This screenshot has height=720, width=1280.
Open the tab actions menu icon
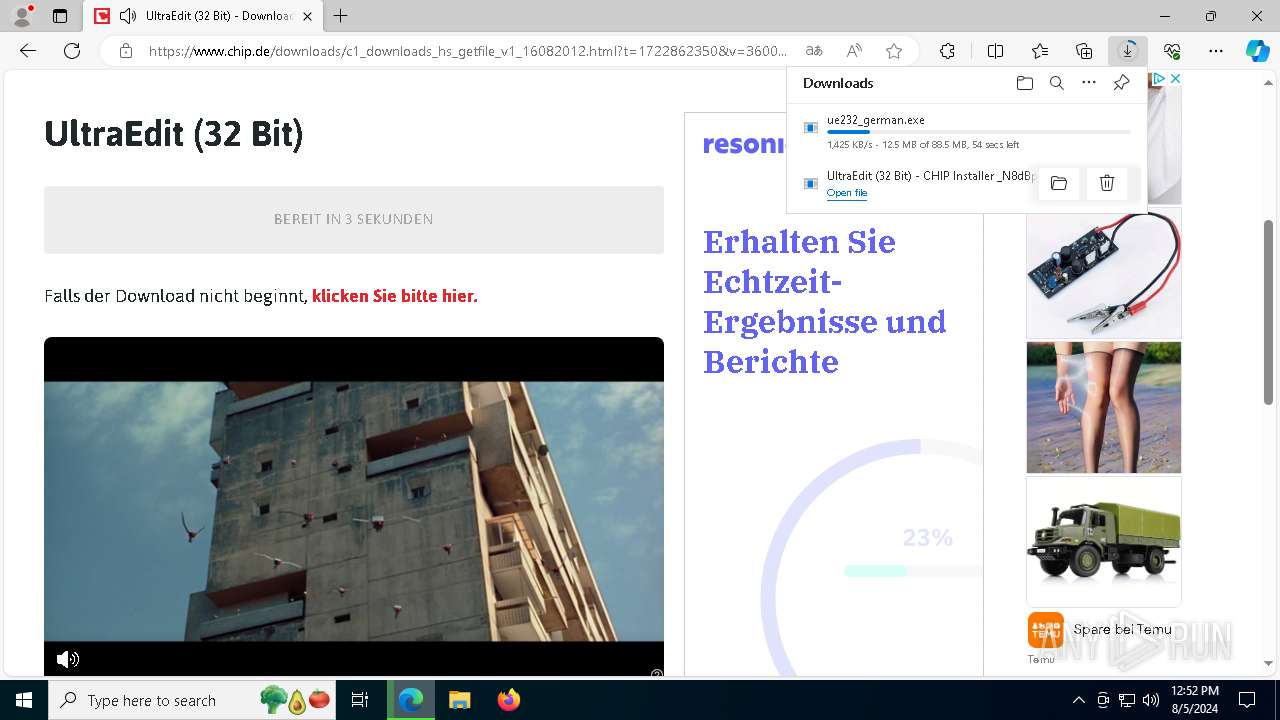60,16
